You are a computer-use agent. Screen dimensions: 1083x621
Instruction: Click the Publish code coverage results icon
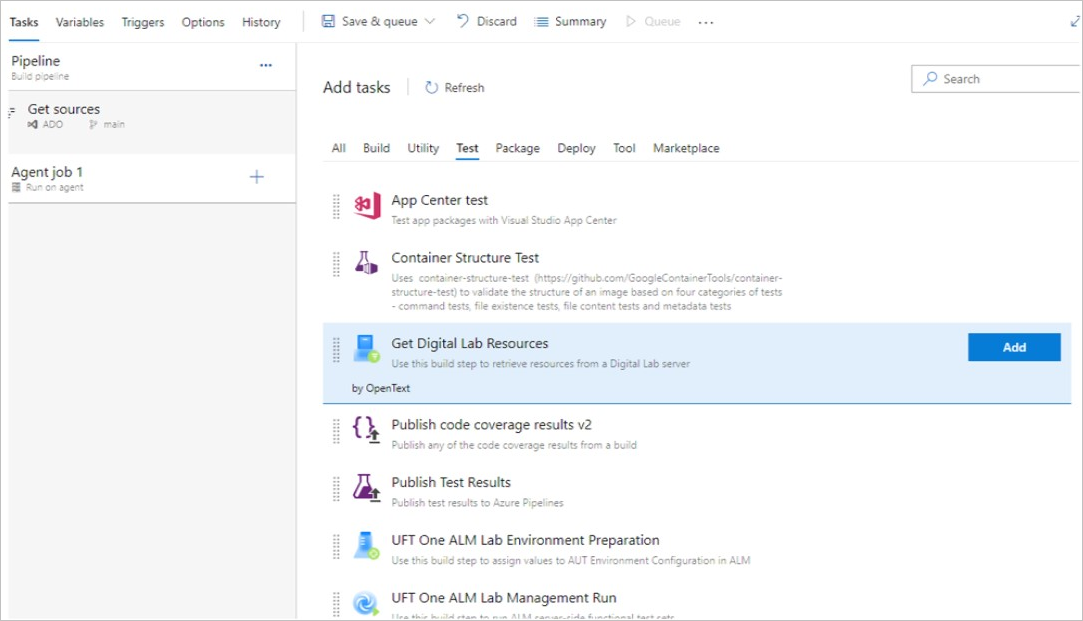point(366,430)
